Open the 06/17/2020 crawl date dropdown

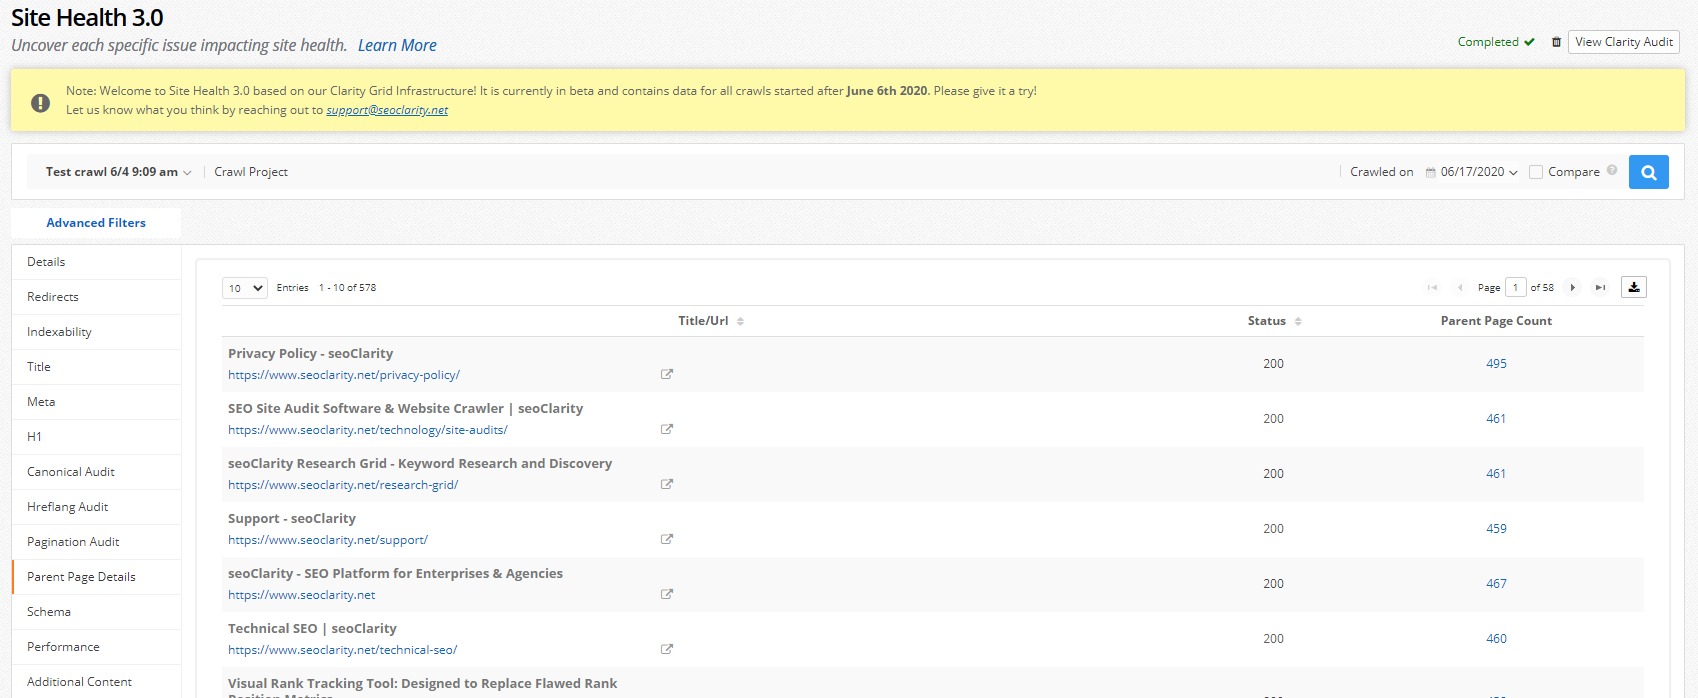1479,172
